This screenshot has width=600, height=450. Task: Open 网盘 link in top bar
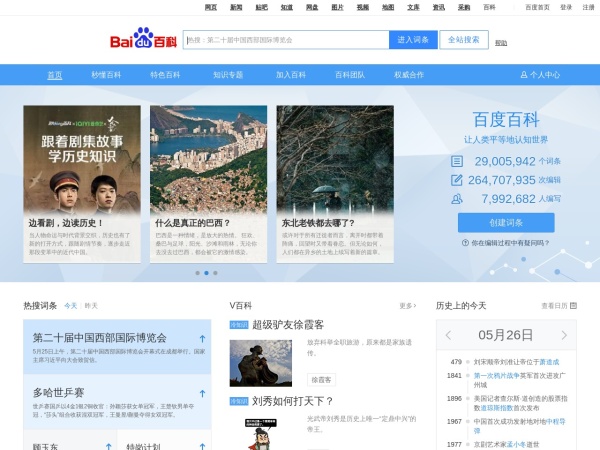tap(312, 7)
